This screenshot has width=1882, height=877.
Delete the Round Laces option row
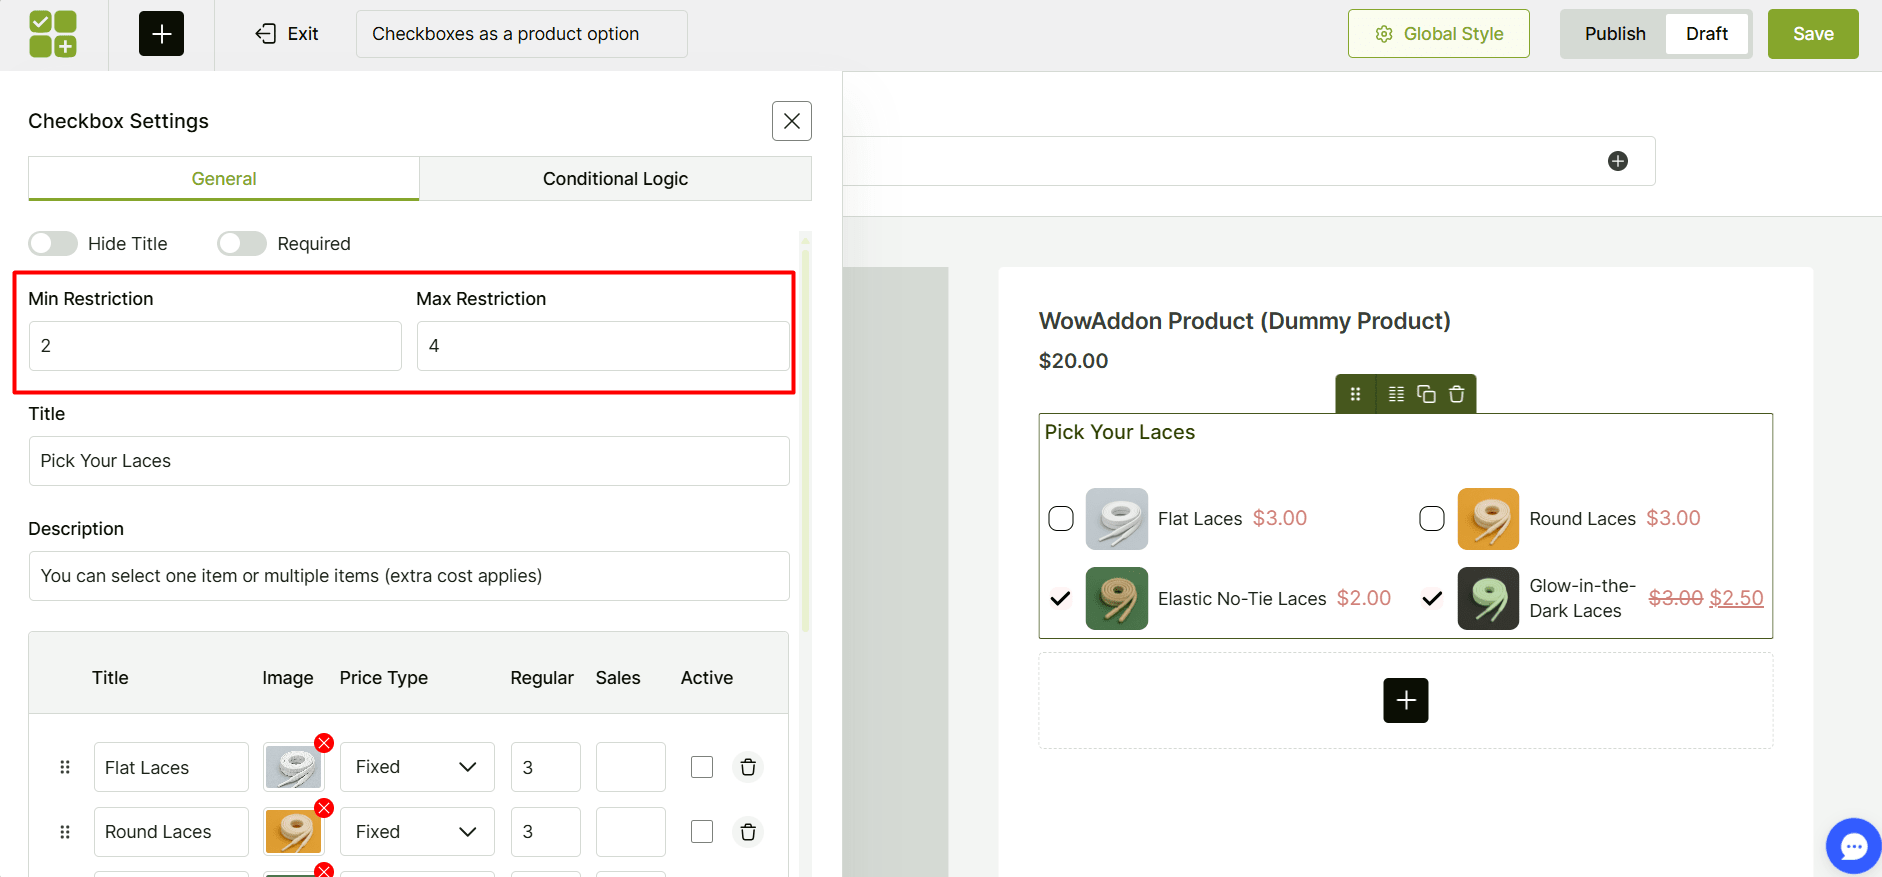(x=748, y=832)
